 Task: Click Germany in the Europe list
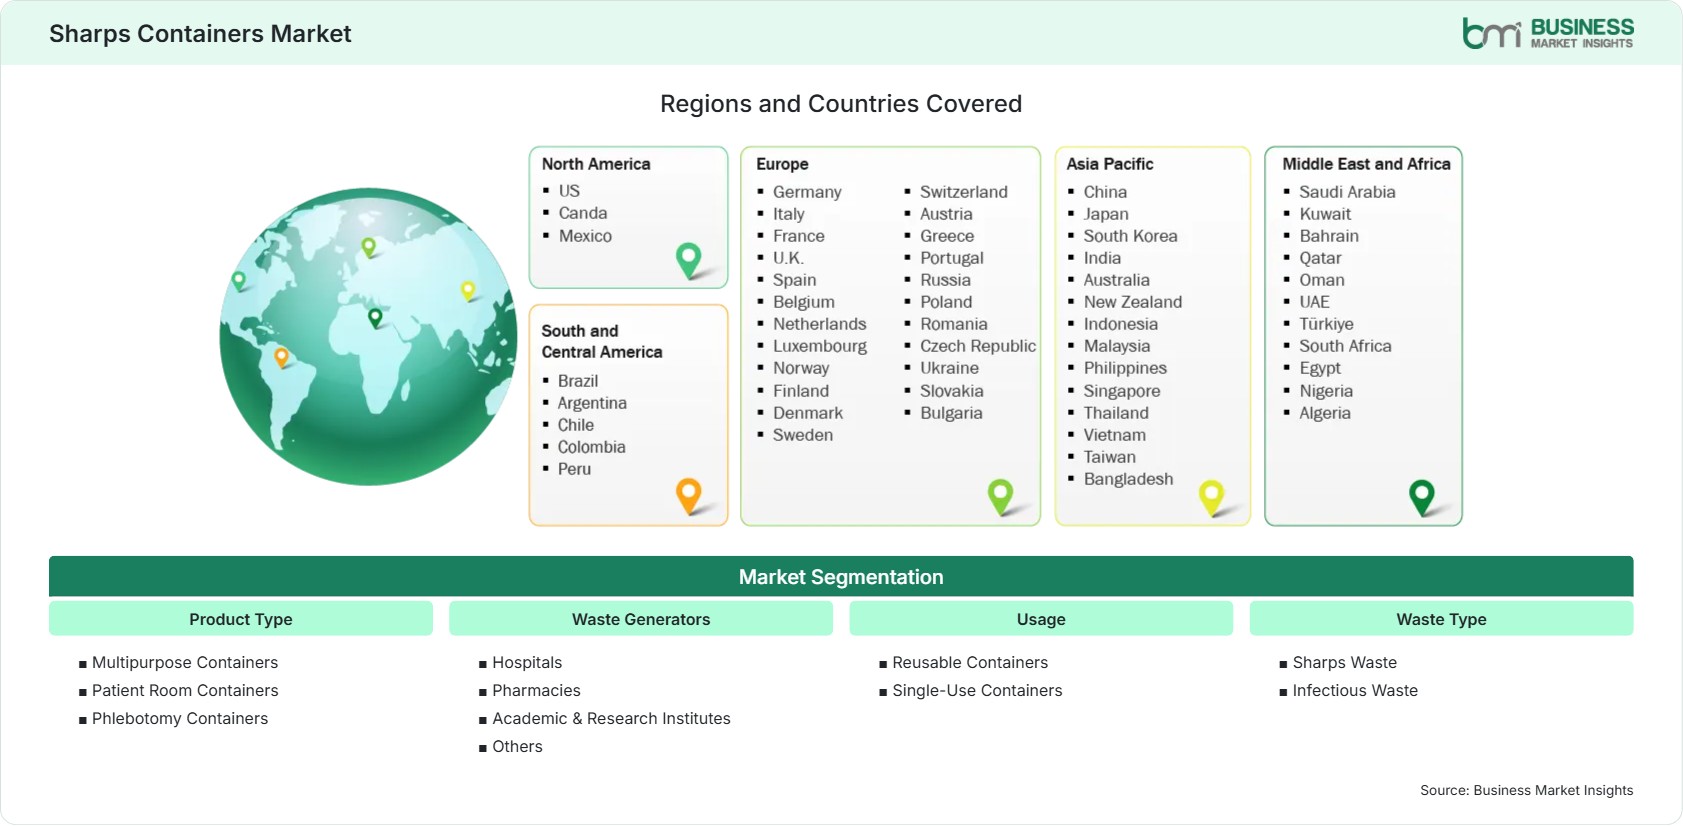[807, 192]
